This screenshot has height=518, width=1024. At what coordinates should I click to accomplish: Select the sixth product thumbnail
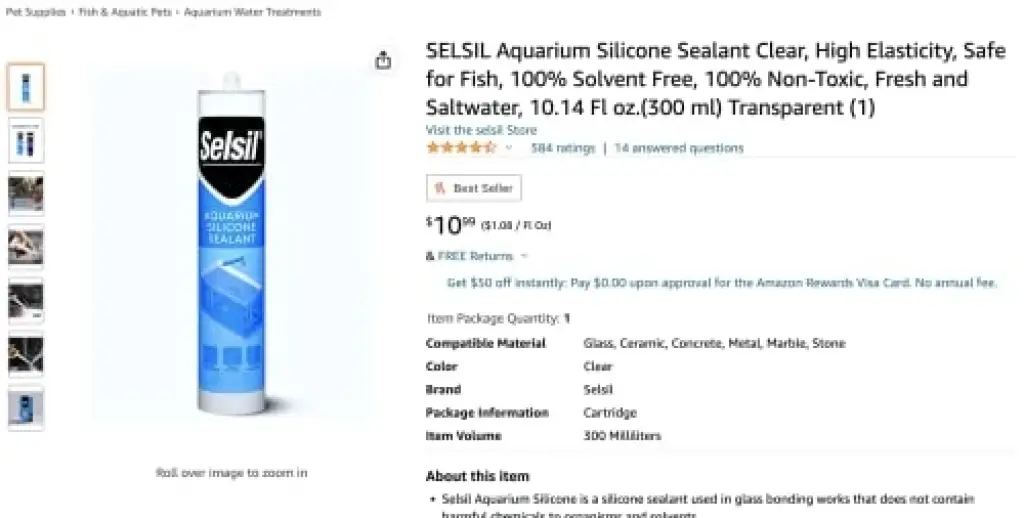26,355
